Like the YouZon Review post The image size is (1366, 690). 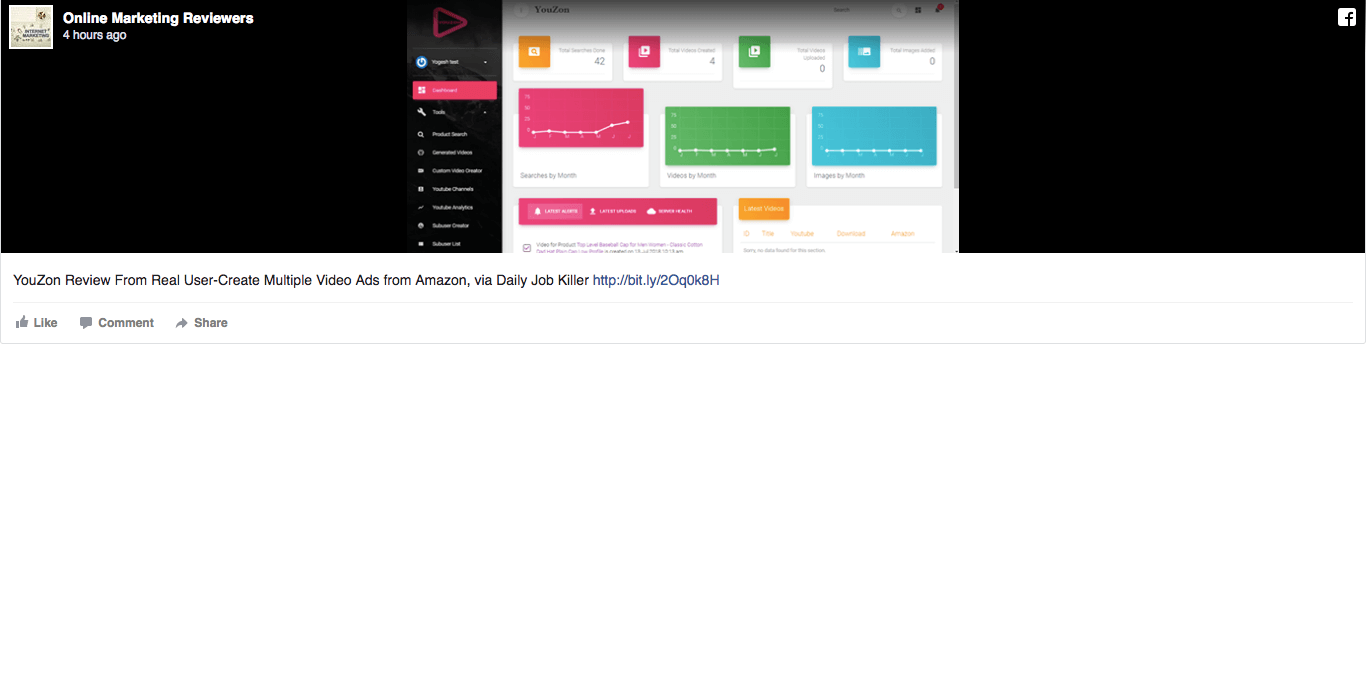point(37,323)
